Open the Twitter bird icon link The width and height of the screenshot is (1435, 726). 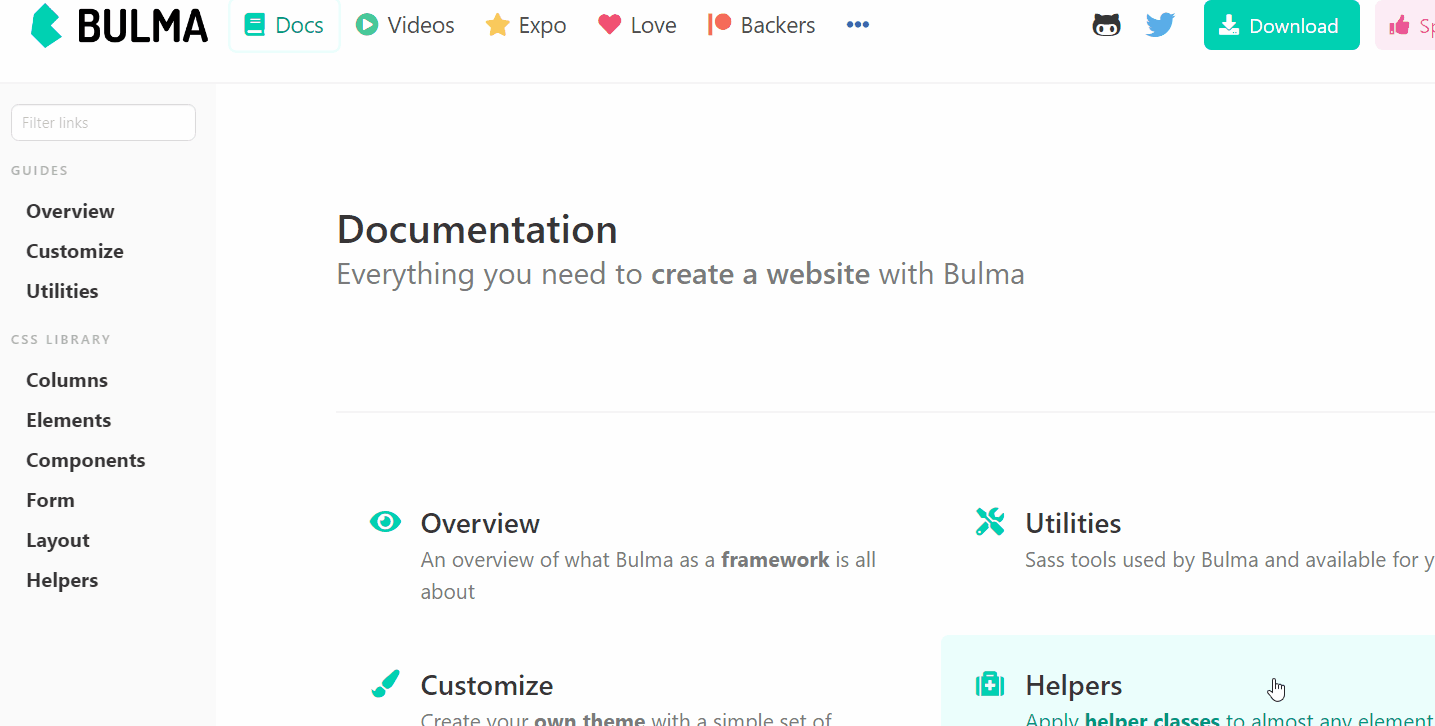pyautogui.click(x=1160, y=25)
